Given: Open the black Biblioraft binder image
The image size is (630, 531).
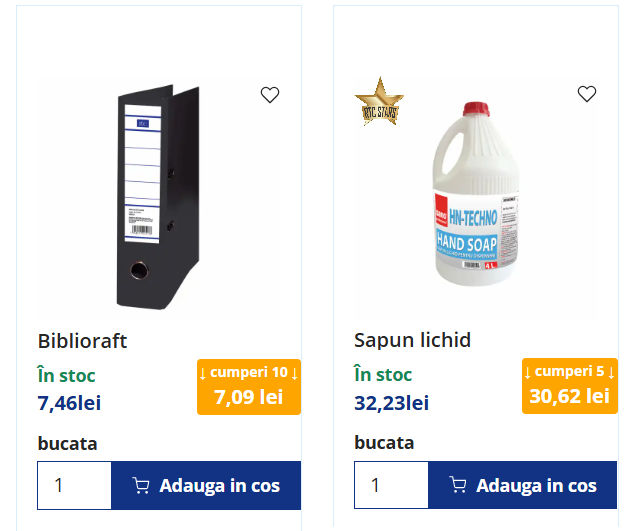Looking at the screenshot, I should (x=158, y=197).
